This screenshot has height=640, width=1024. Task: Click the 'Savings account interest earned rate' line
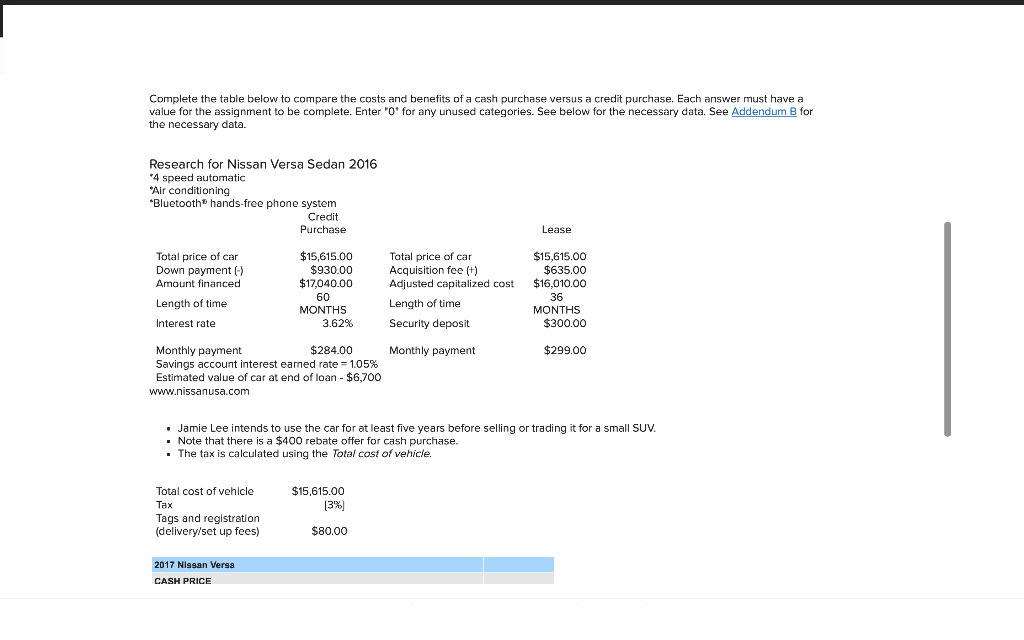coord(266,364)
